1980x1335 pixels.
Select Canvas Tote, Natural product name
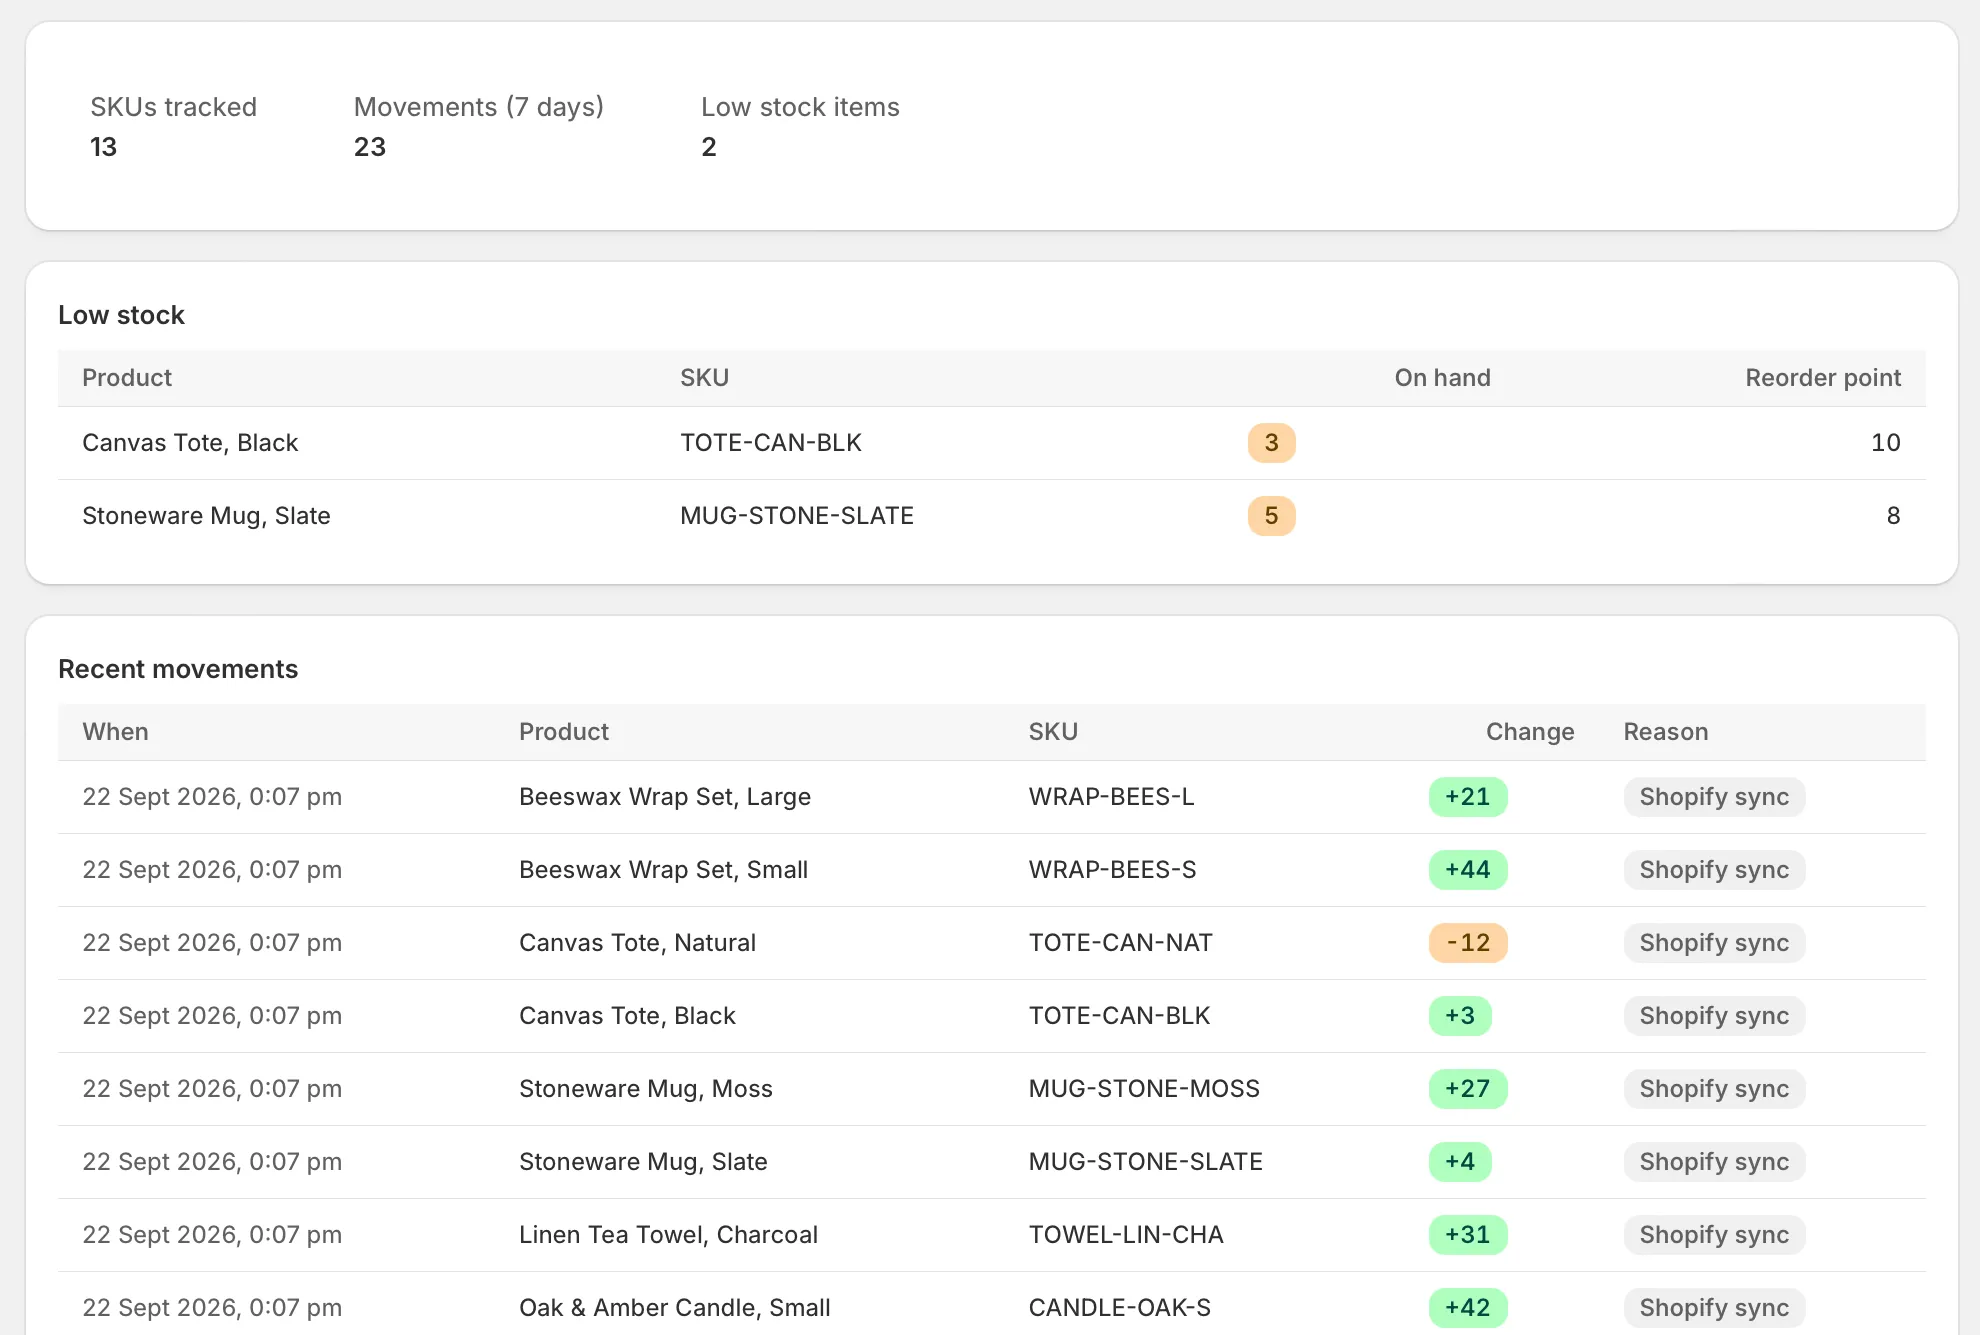click(637, 943)
